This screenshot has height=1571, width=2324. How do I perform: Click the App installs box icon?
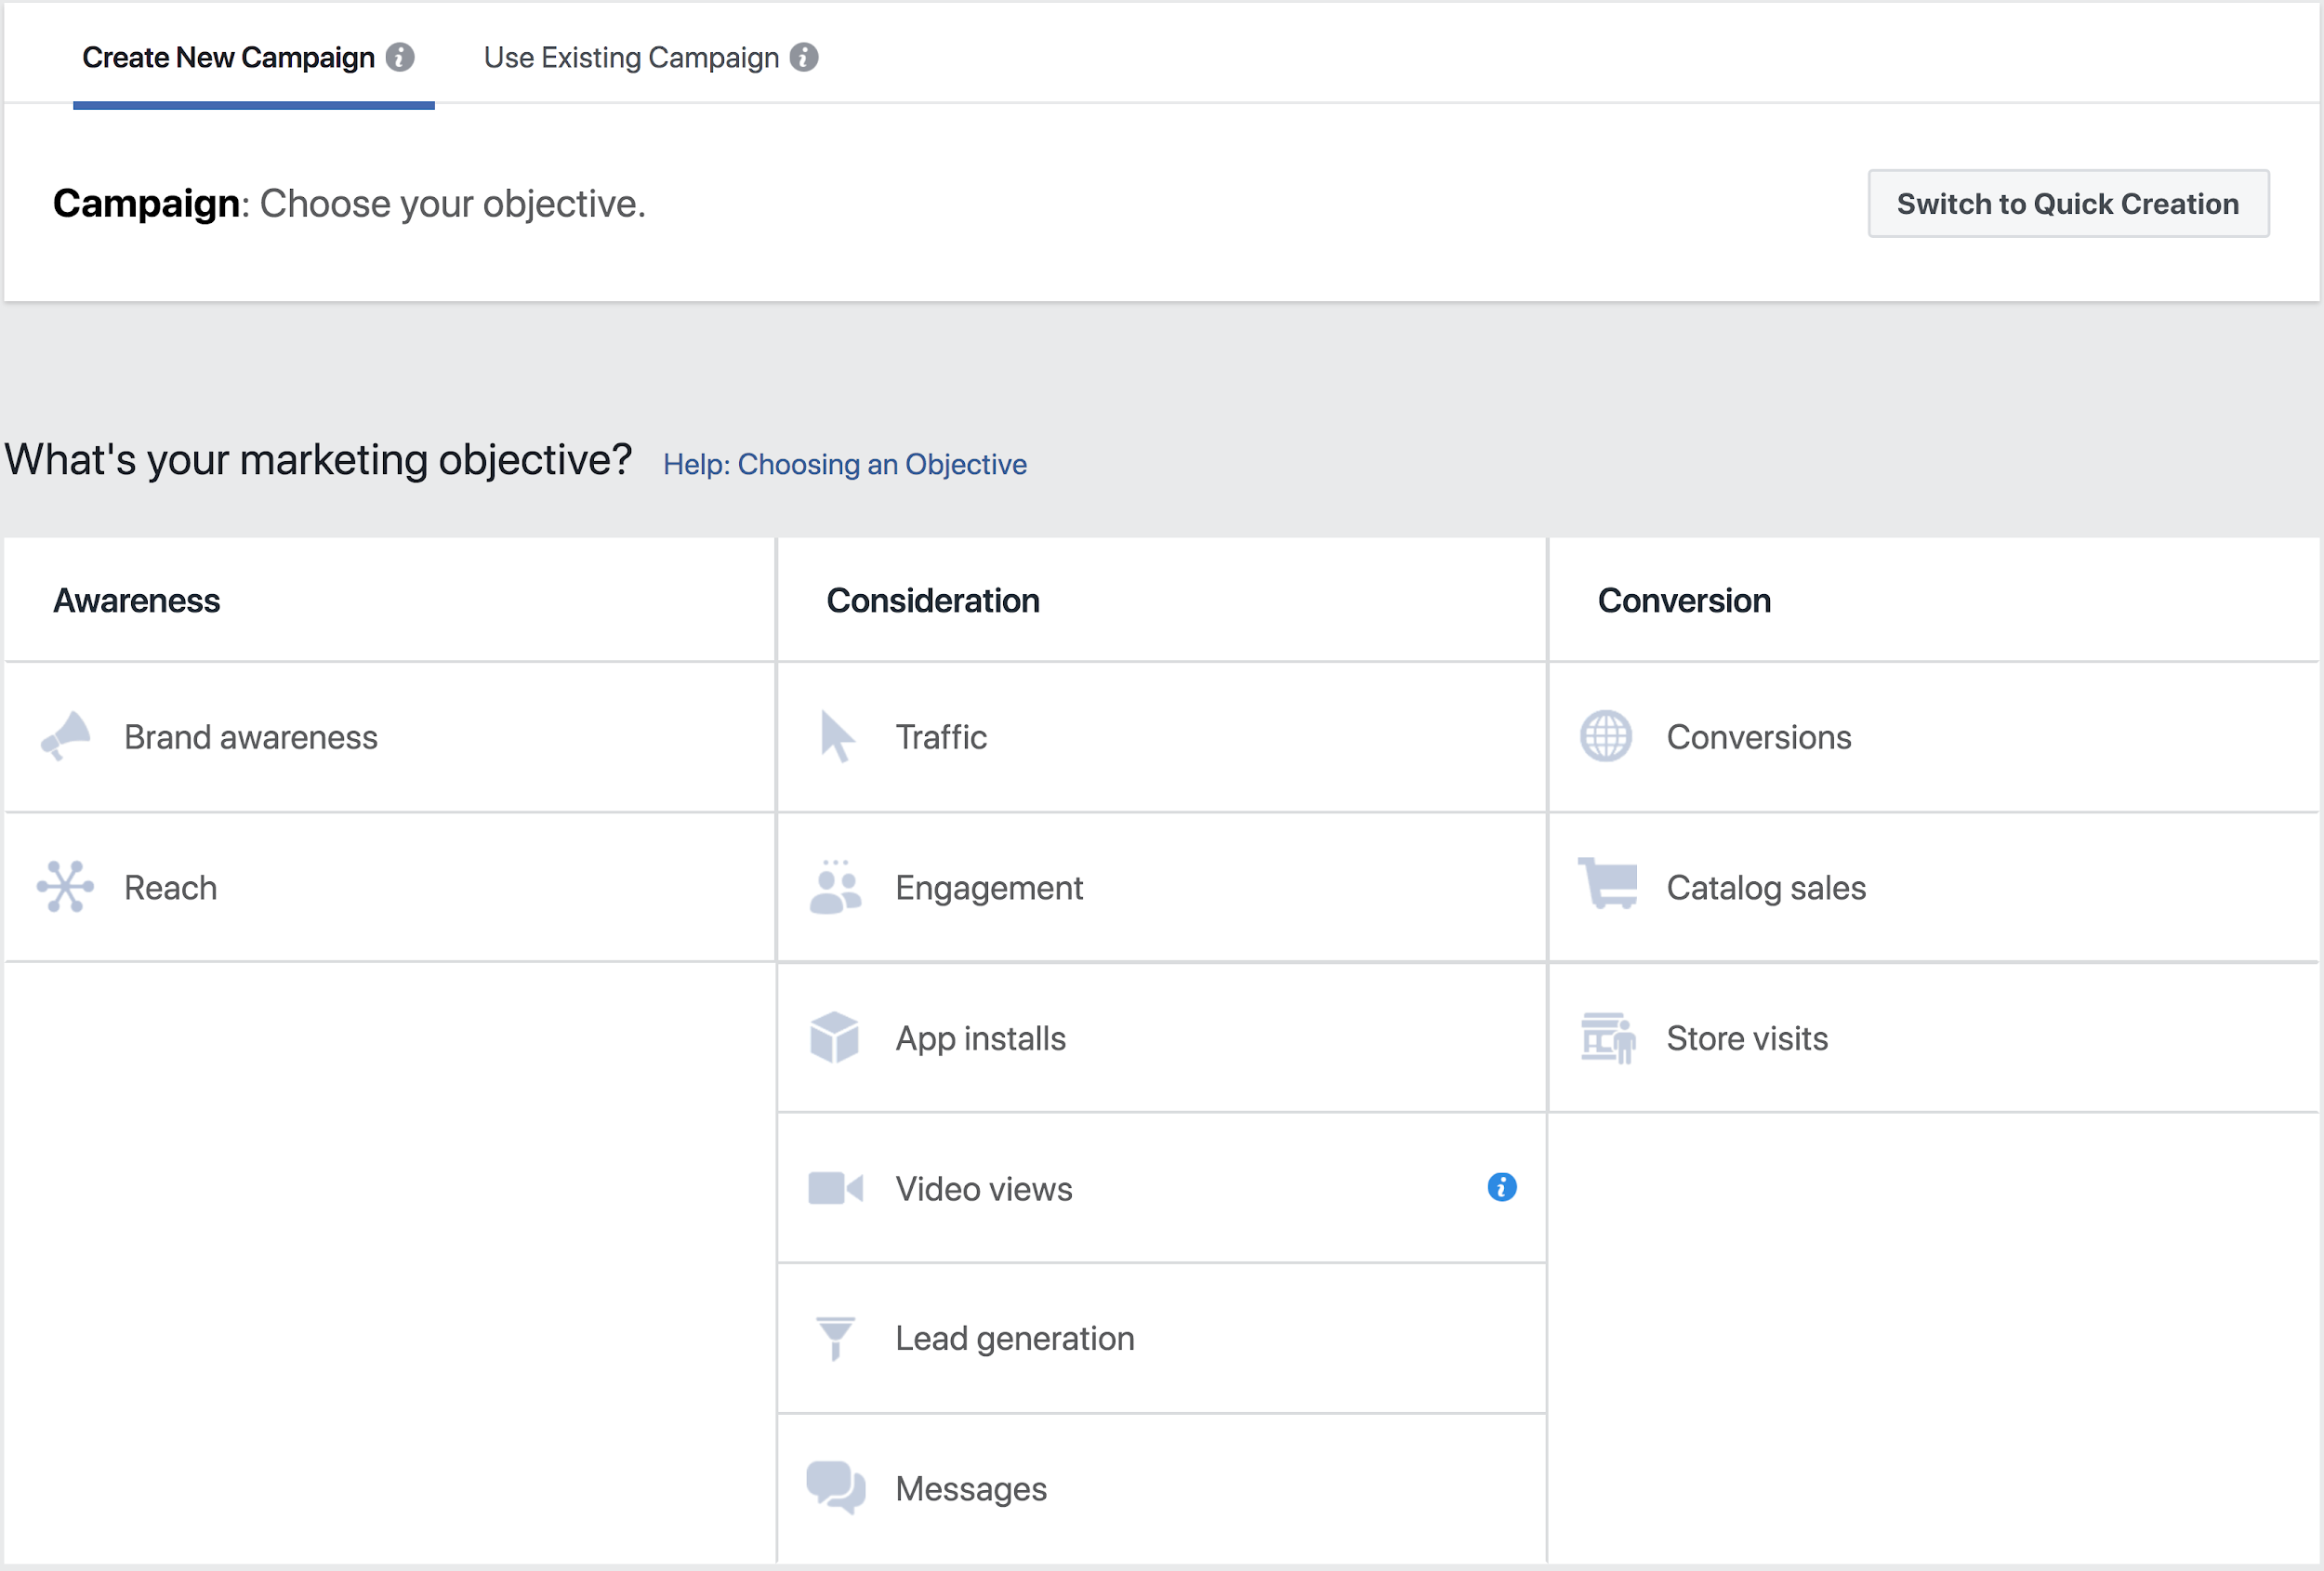[x=838, y=1036]
